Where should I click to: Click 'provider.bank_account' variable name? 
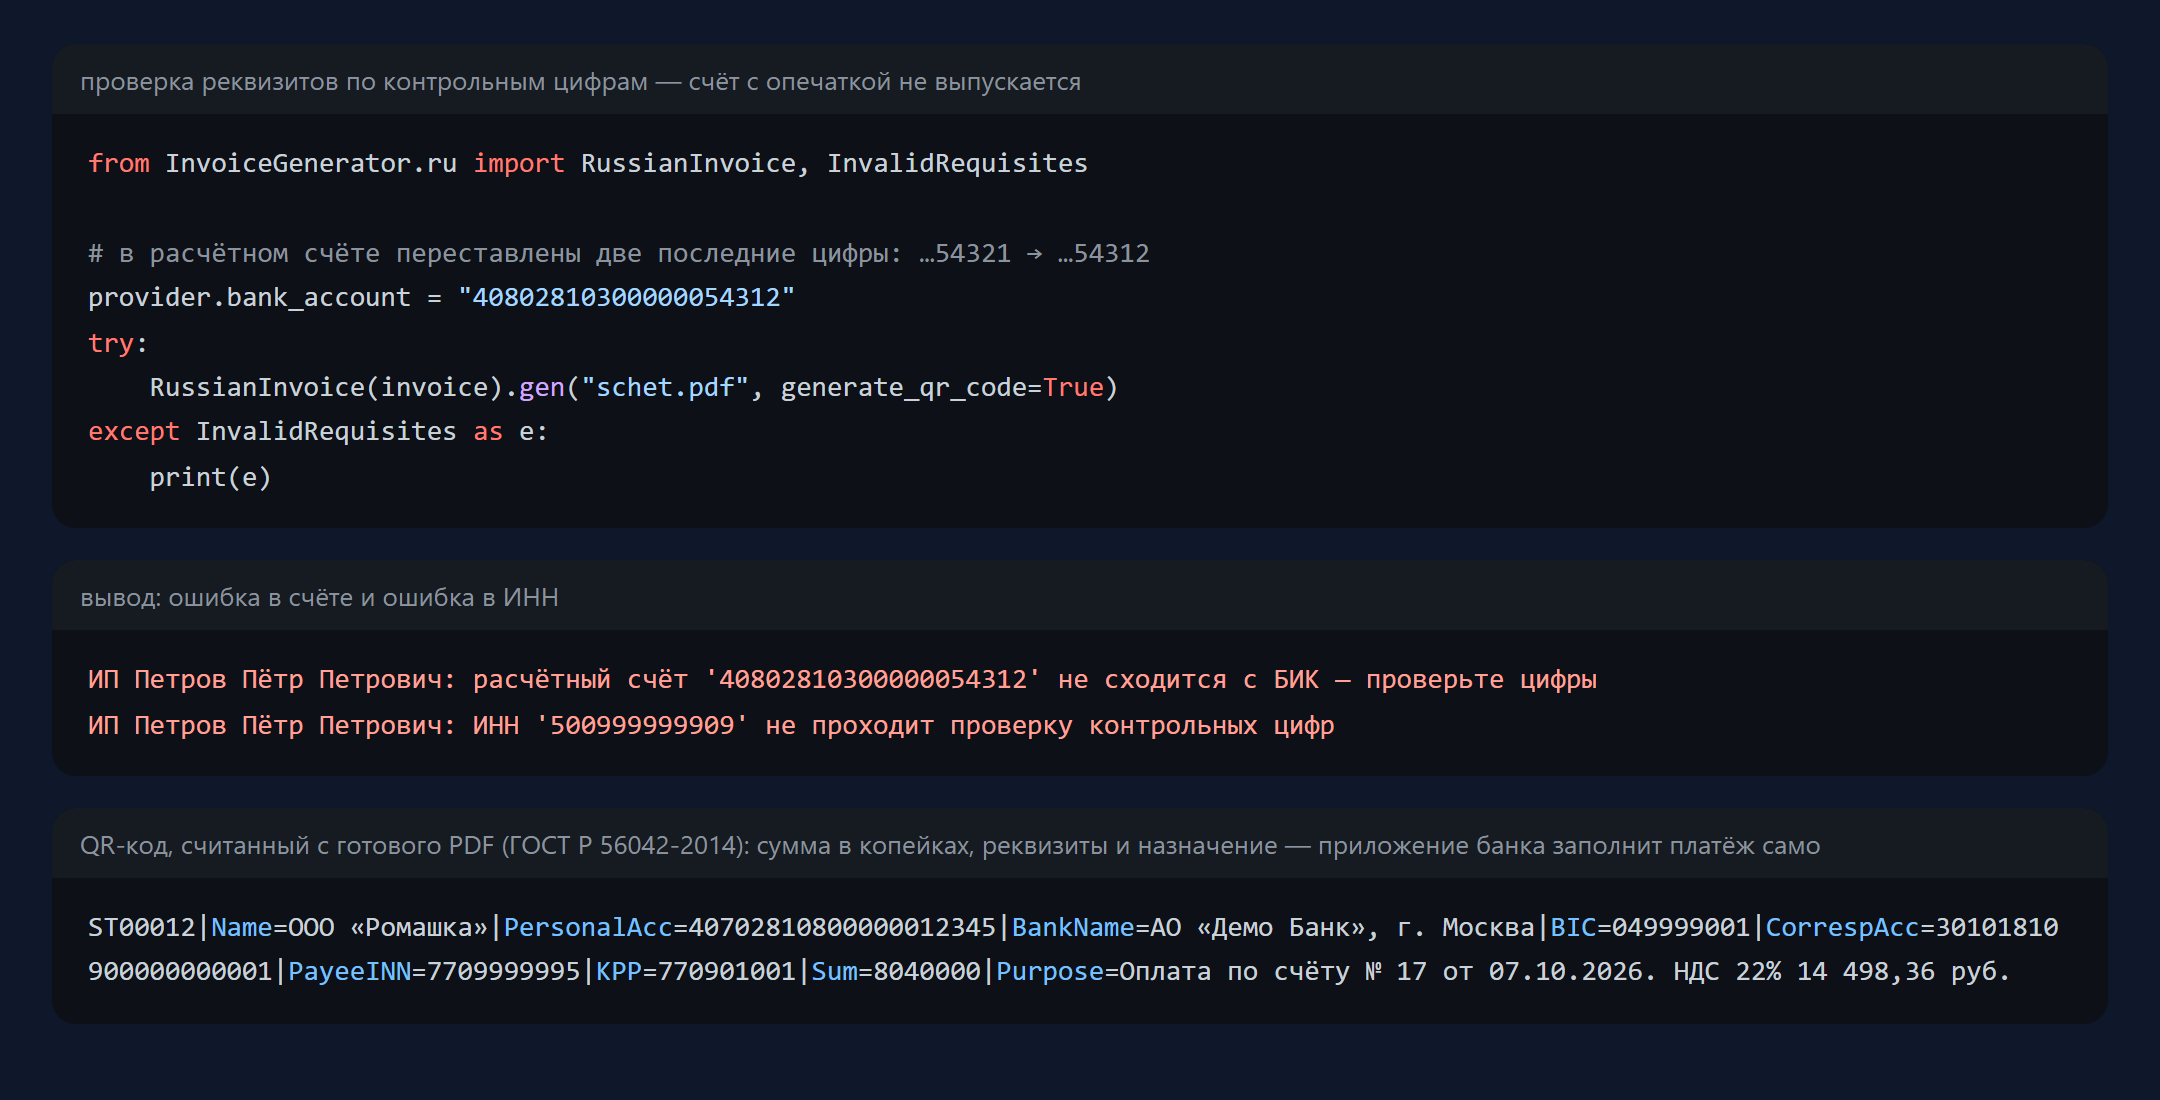249,297
